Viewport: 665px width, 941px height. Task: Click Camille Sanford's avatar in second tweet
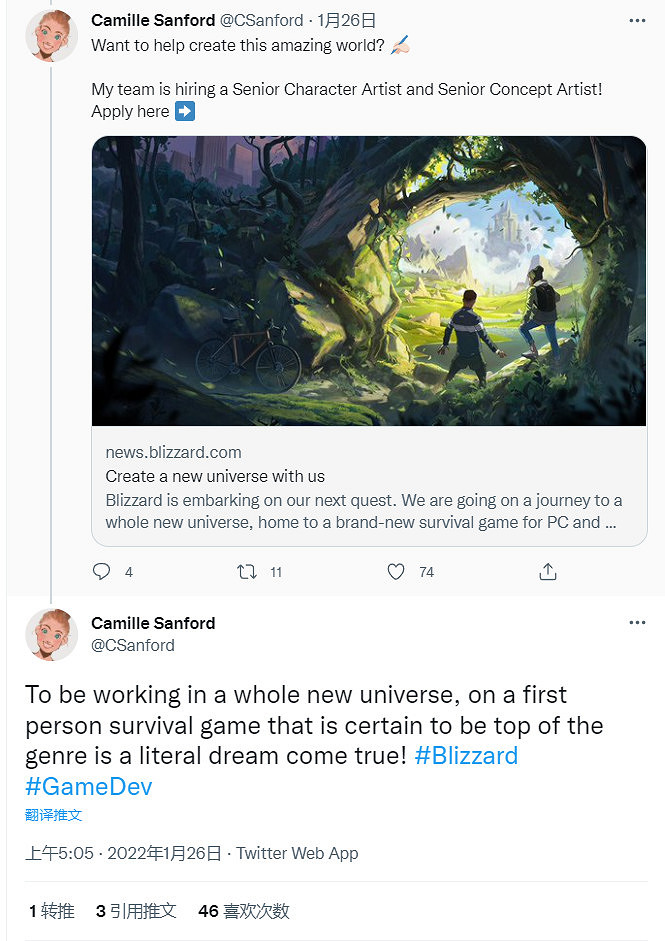point(52,634)
